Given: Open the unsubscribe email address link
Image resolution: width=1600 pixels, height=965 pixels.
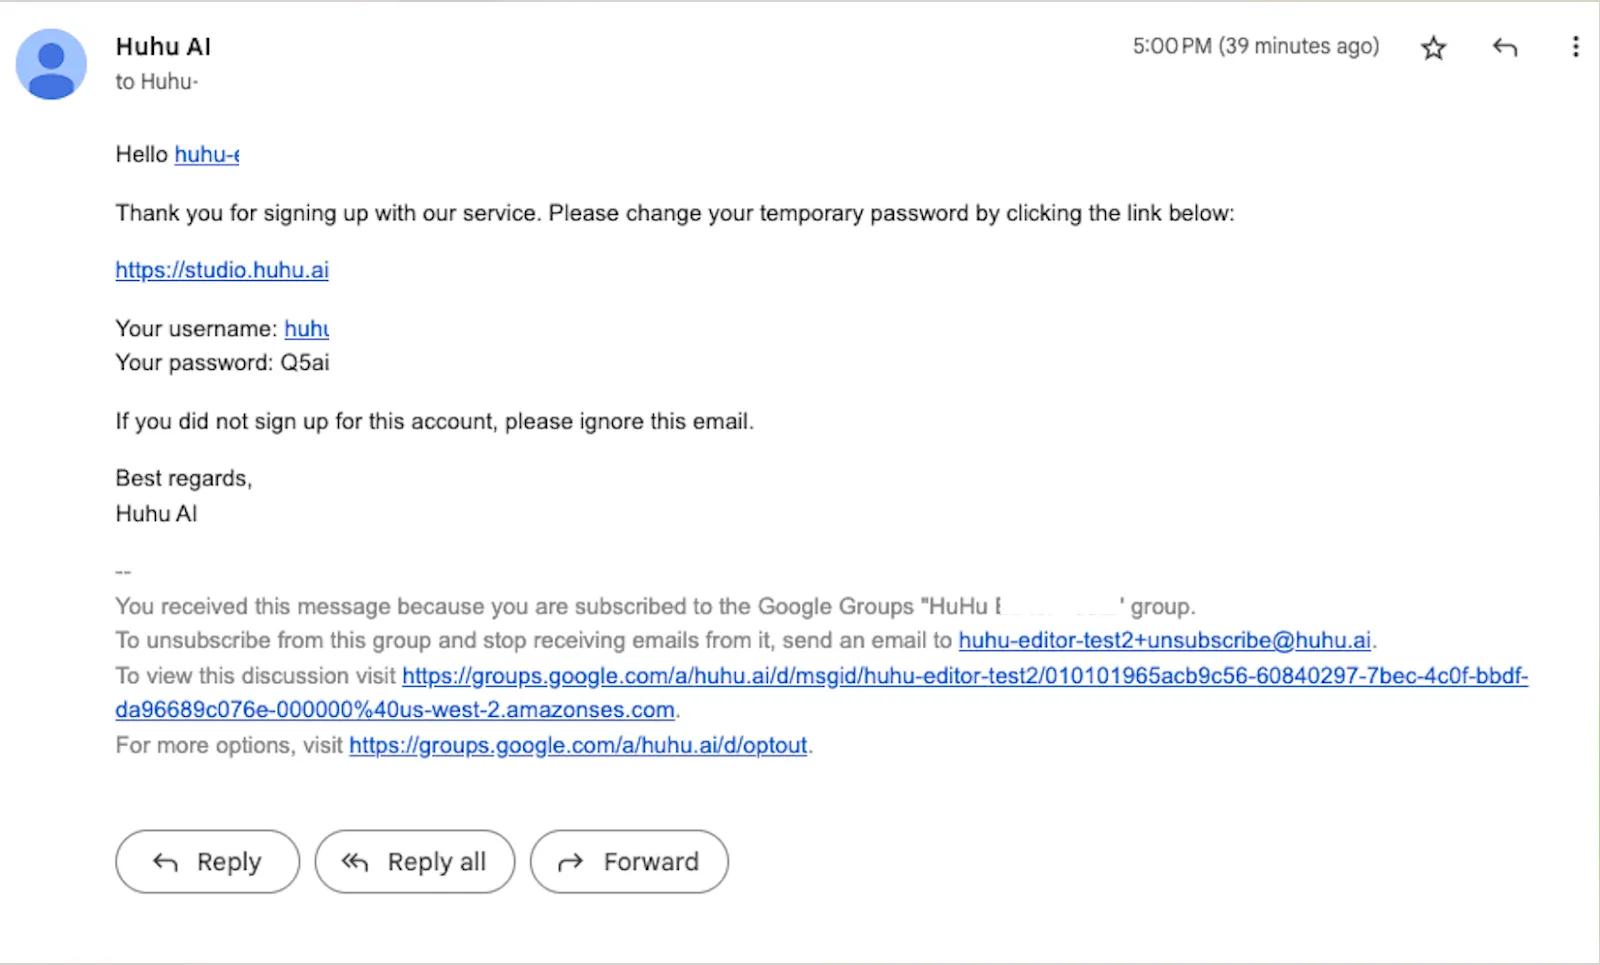Looking at the screenshot, I should point(1164,640).
